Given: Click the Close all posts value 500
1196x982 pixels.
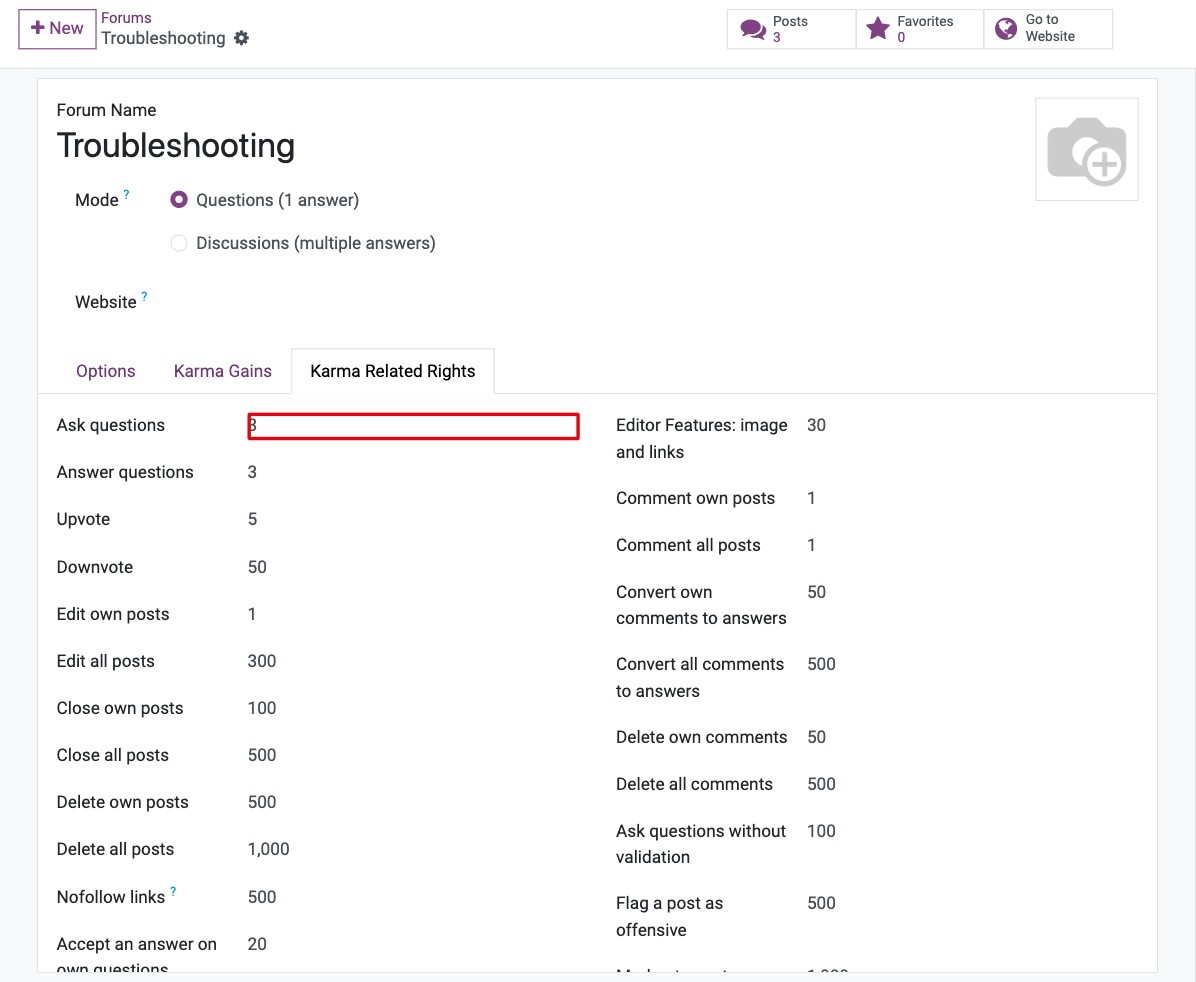Looking at the screenshot, I should [x=262, y=755].
